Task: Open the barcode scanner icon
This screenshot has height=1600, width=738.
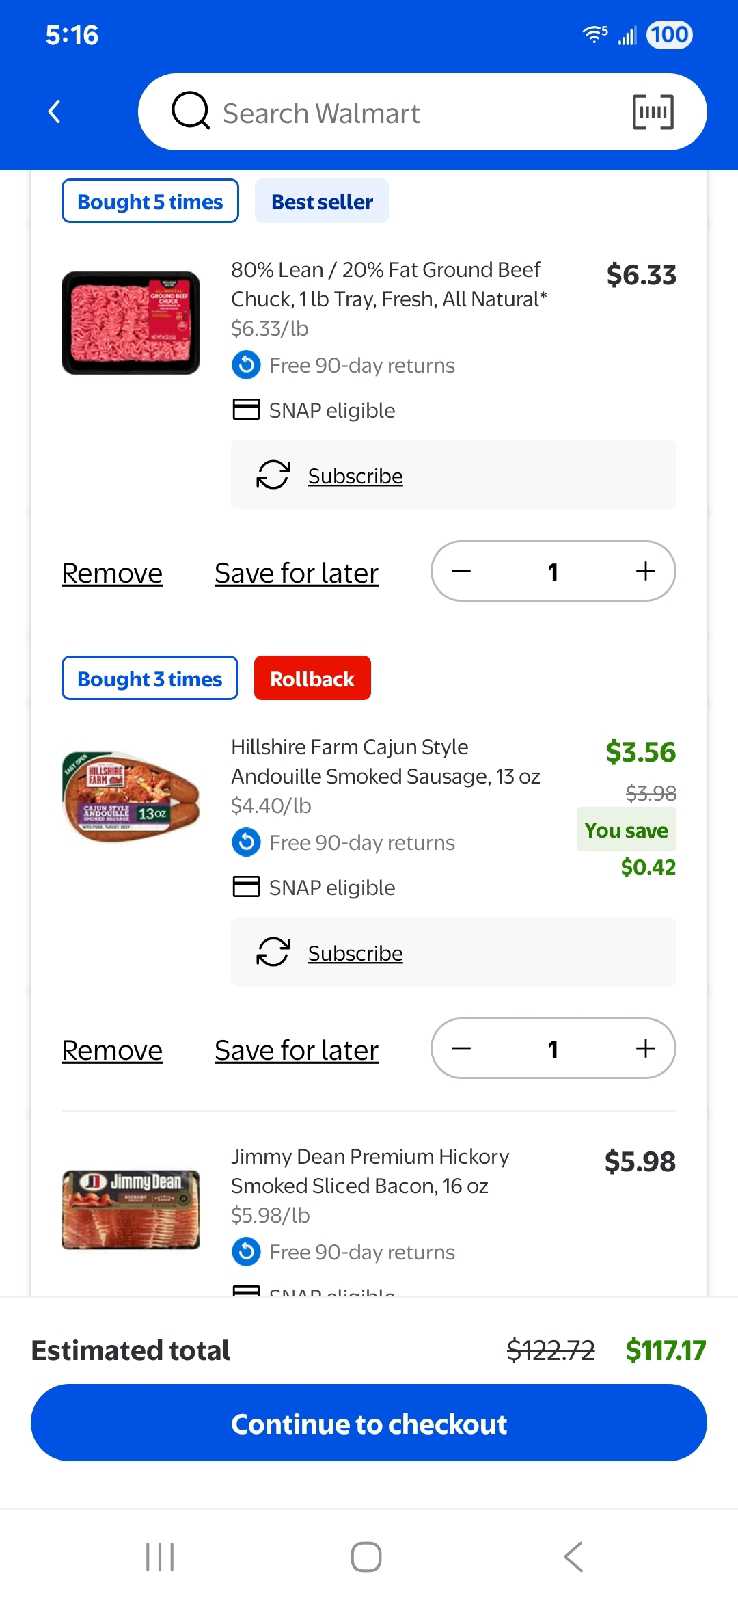Action: 653,112
